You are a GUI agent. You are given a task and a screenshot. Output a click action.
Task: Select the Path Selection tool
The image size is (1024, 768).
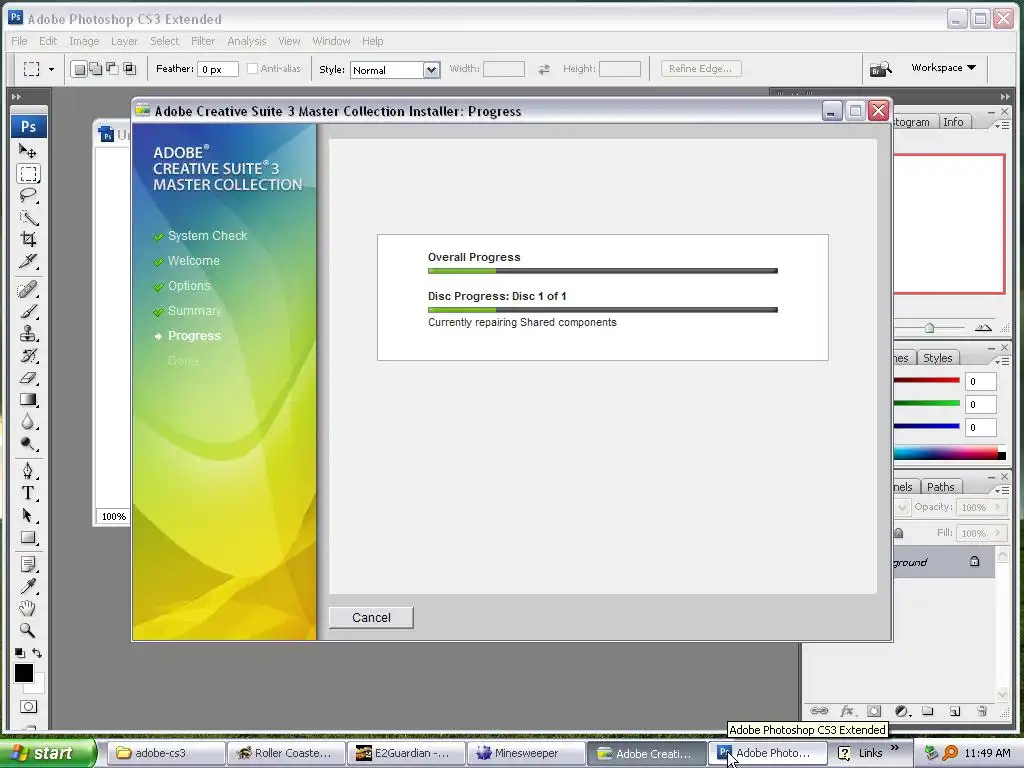[27, 515]
